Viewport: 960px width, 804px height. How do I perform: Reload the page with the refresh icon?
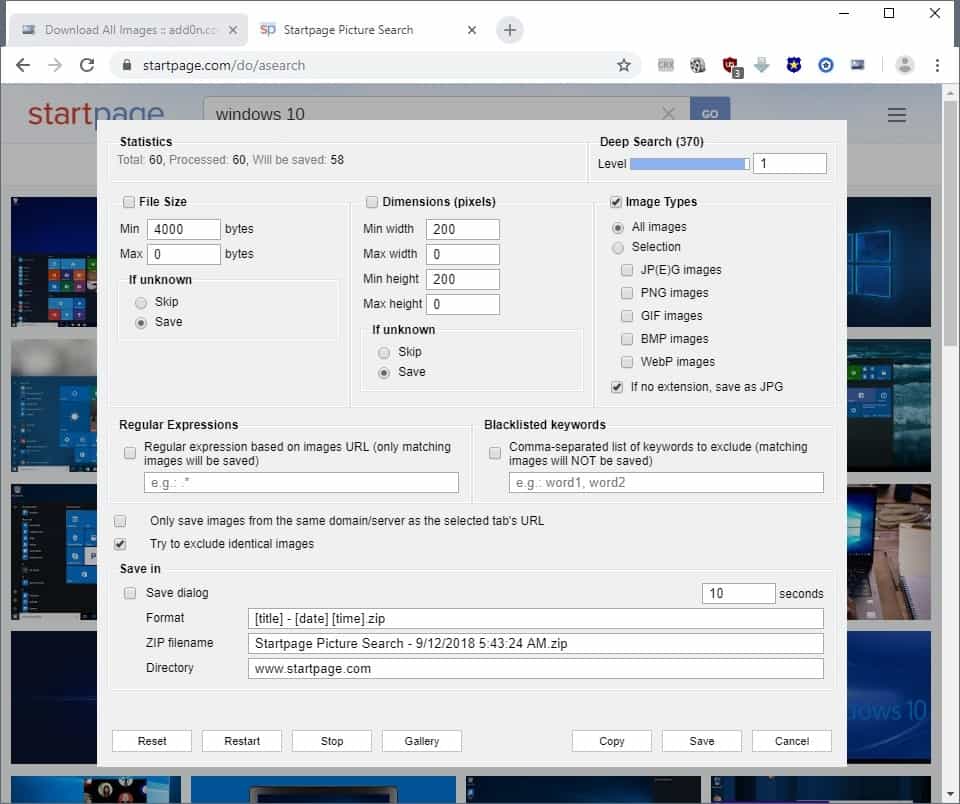point(87,65)
